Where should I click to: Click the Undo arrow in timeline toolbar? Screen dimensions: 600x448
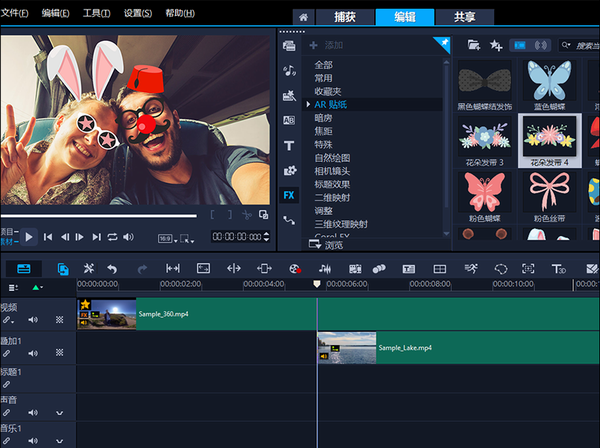[112, 268]
